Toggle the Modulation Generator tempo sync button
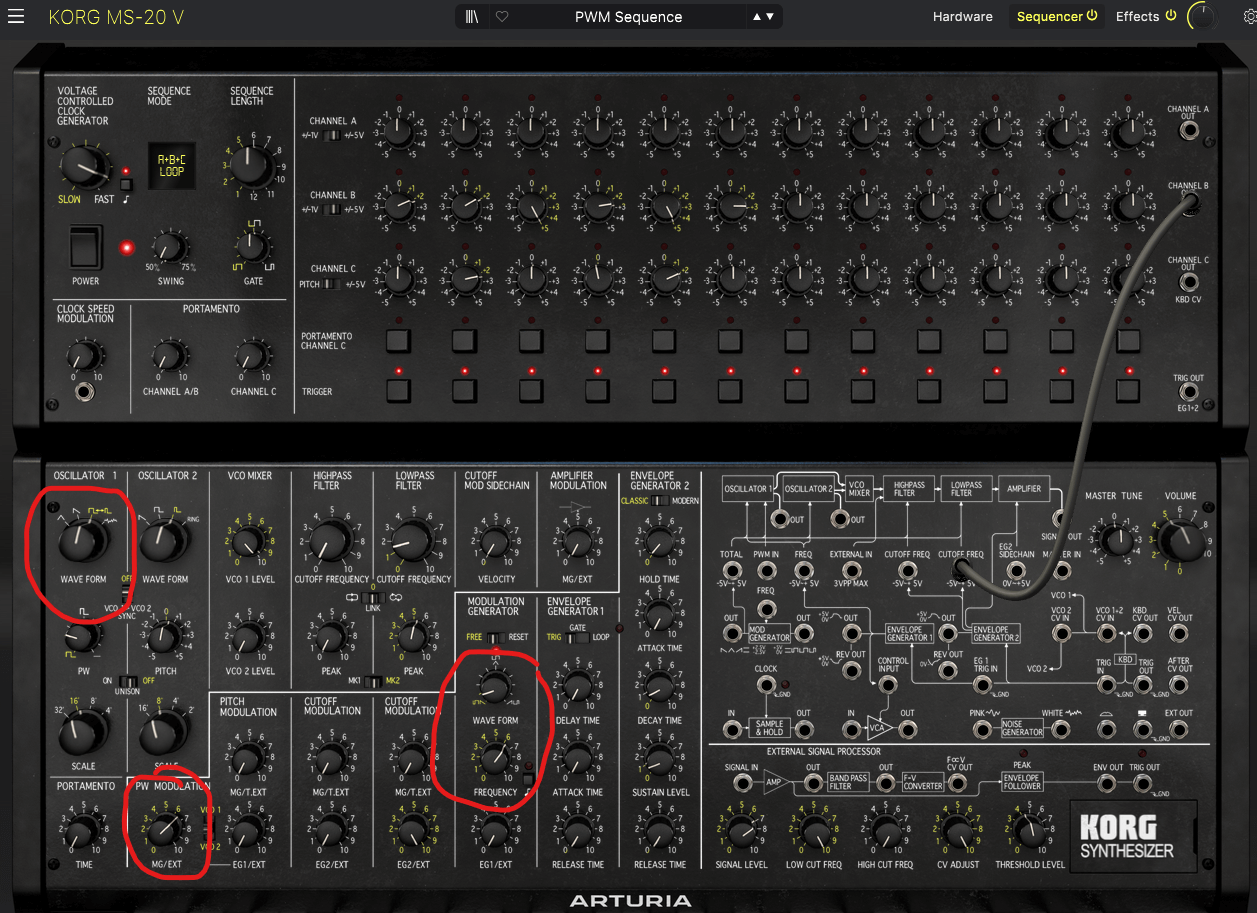Viewport: 1257px width, 913px height. [527, 777]
